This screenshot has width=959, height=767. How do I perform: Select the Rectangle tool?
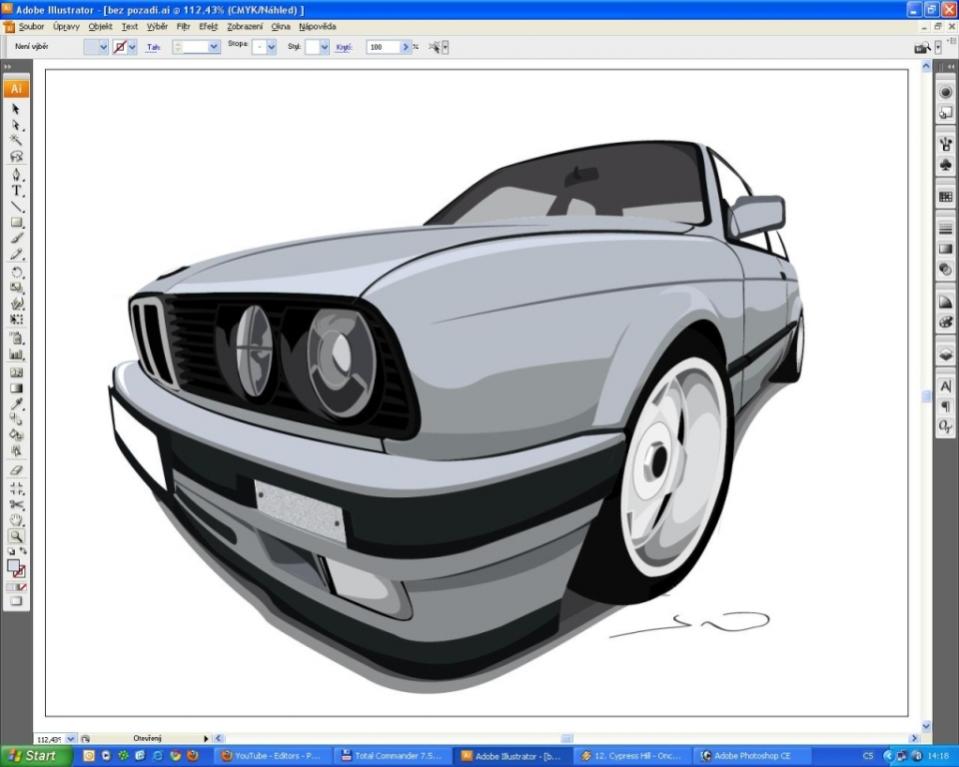16,223
